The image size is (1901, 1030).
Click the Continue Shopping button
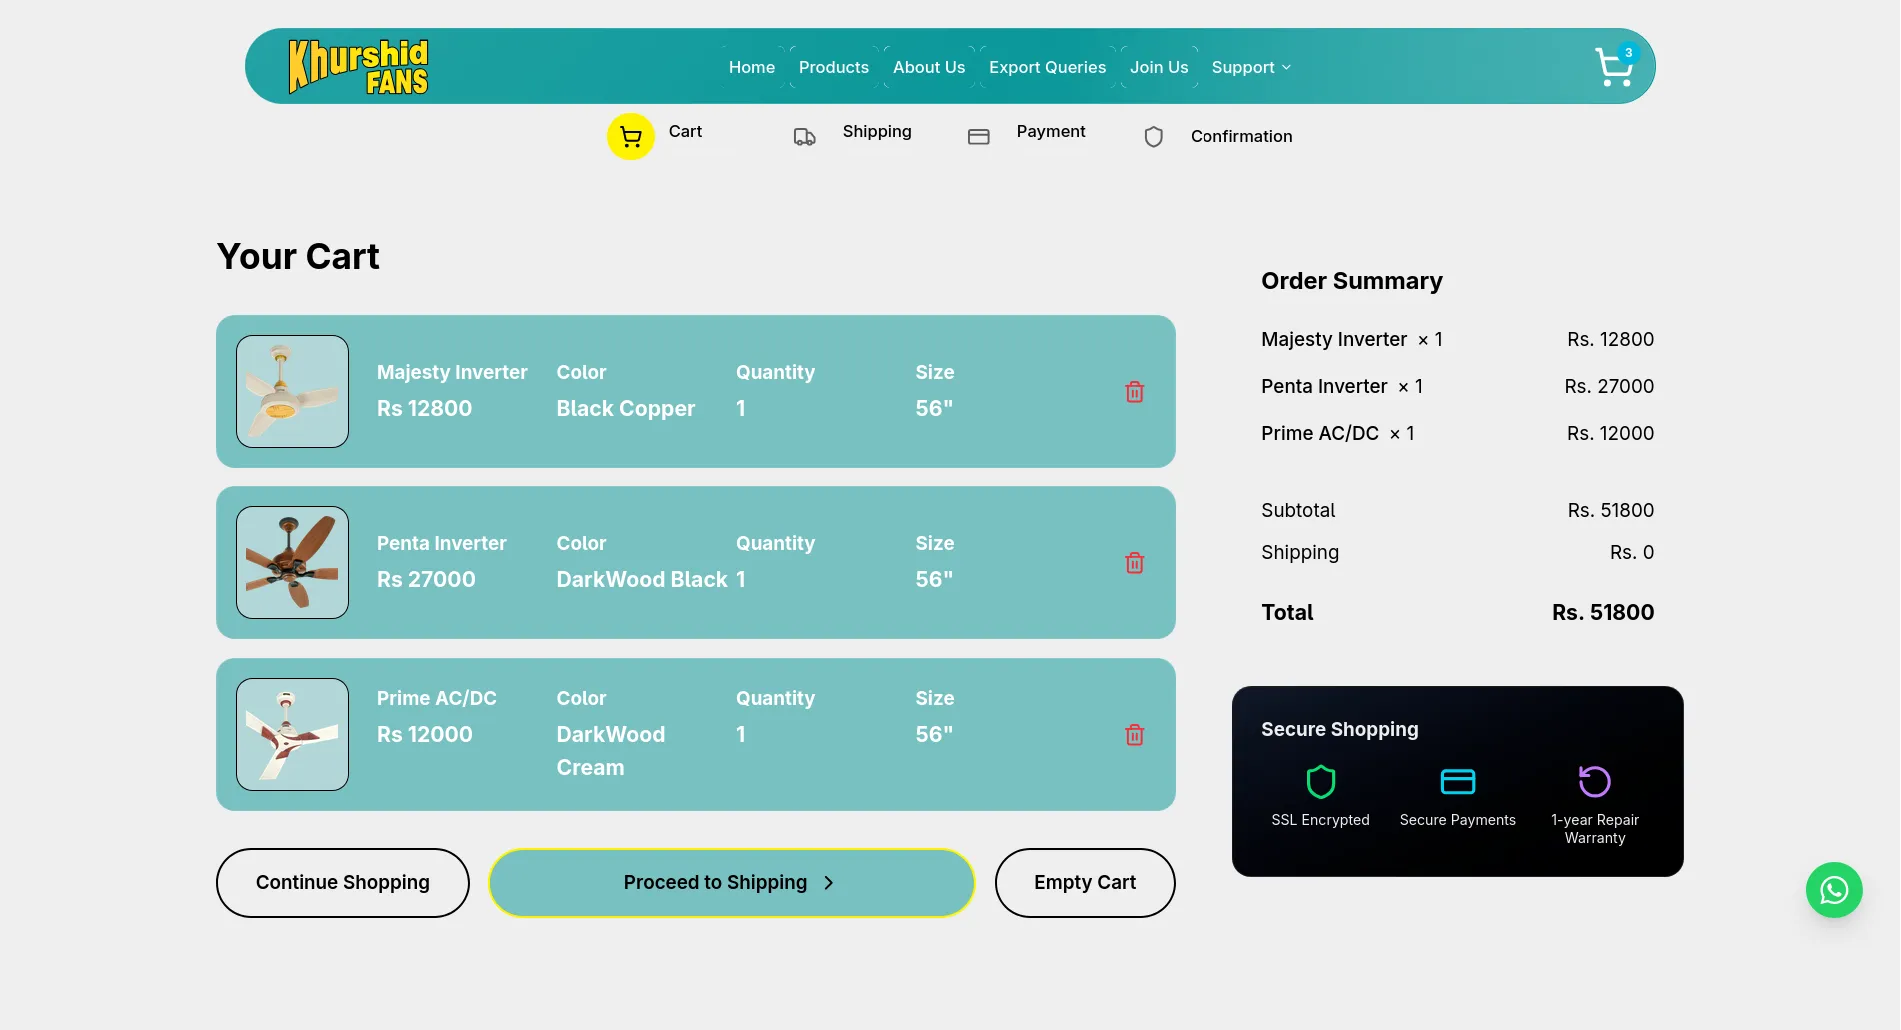(343, 883)
